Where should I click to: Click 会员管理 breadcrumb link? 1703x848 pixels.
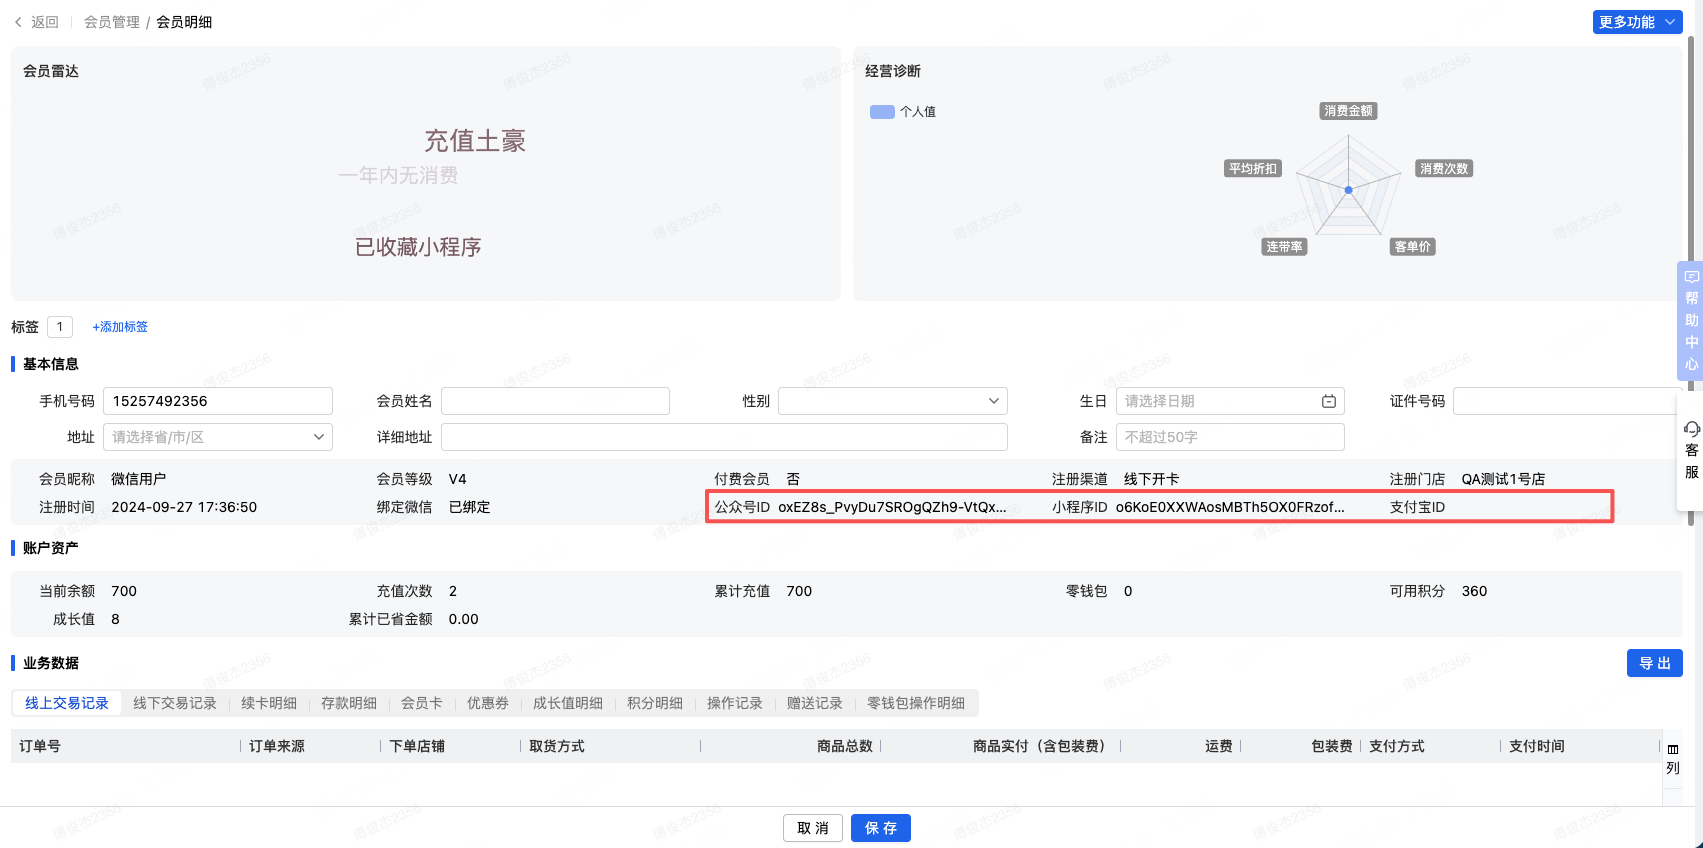point(112,22)
